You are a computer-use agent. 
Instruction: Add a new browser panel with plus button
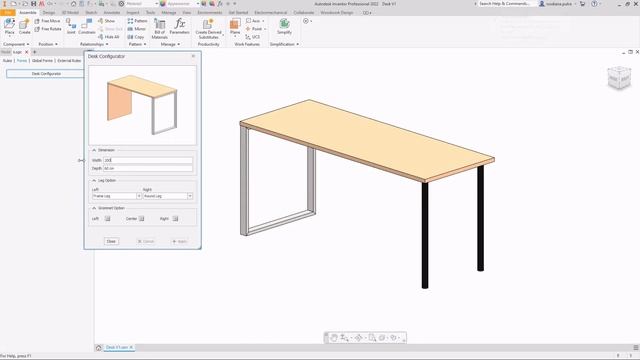35,52
